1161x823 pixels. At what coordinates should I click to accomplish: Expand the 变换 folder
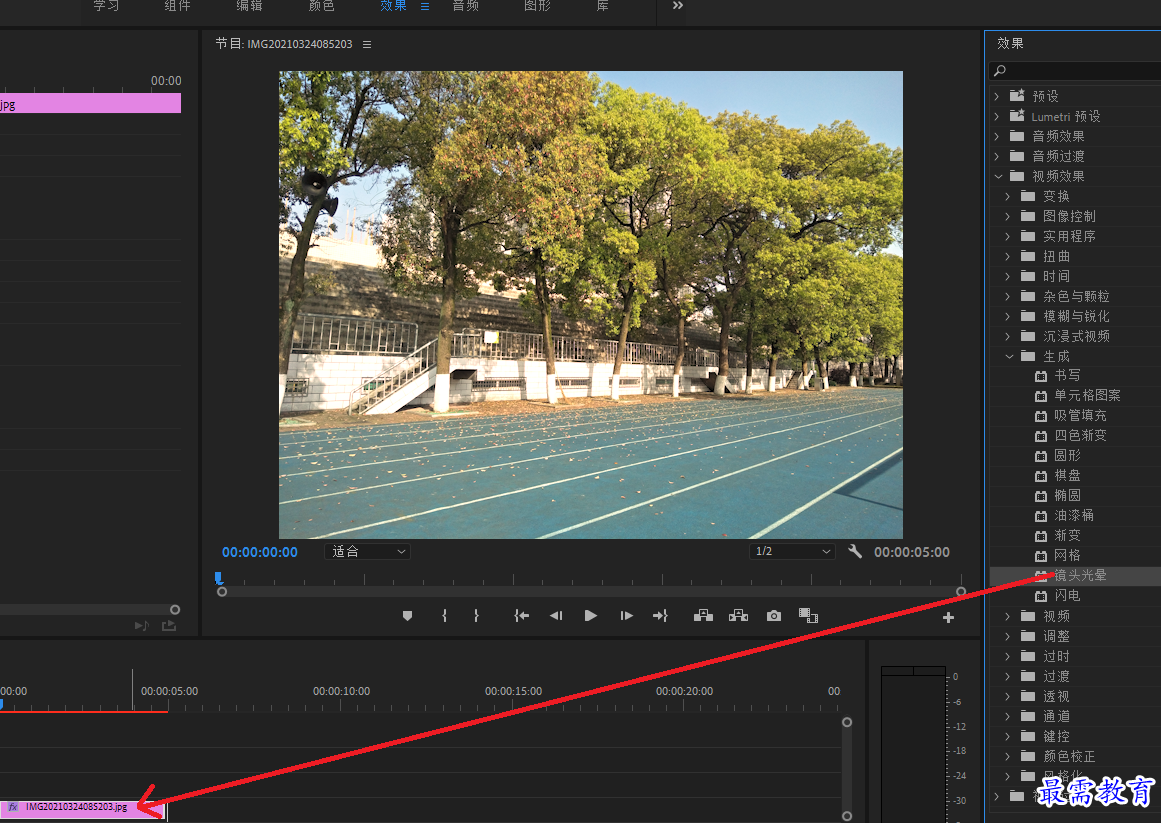pyautogui.click(x=1008, y=196)
